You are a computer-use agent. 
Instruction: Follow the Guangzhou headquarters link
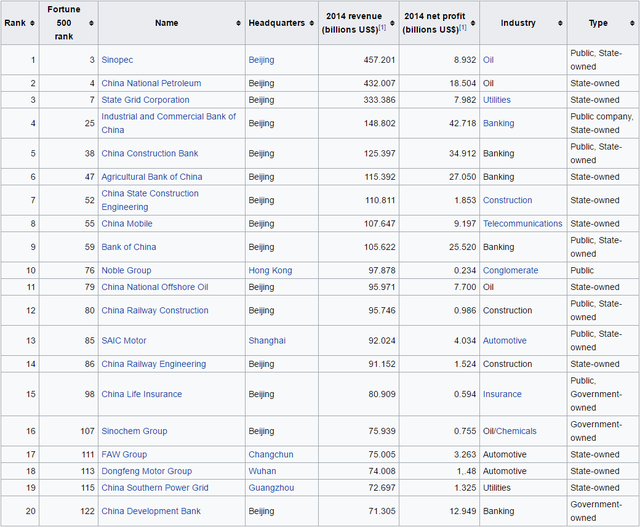271,488
